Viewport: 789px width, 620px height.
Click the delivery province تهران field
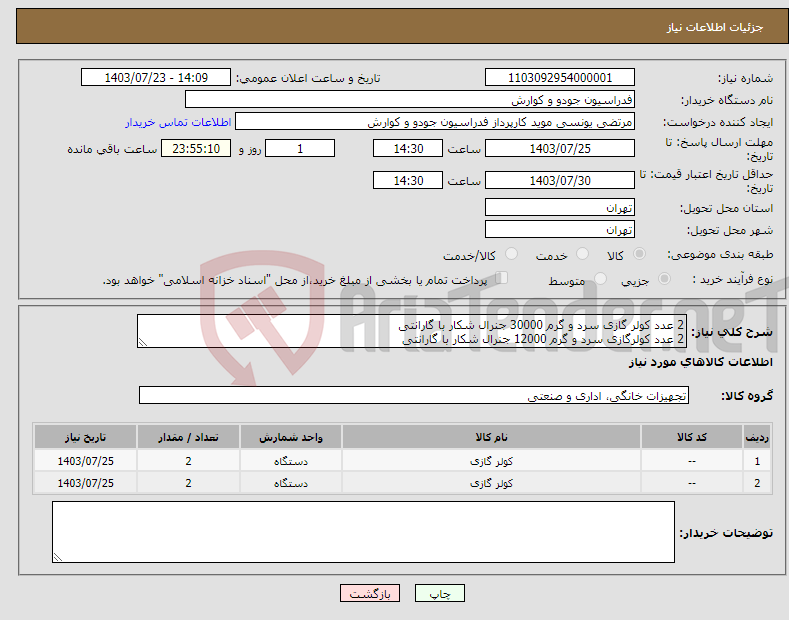click(x=560, y=207)
